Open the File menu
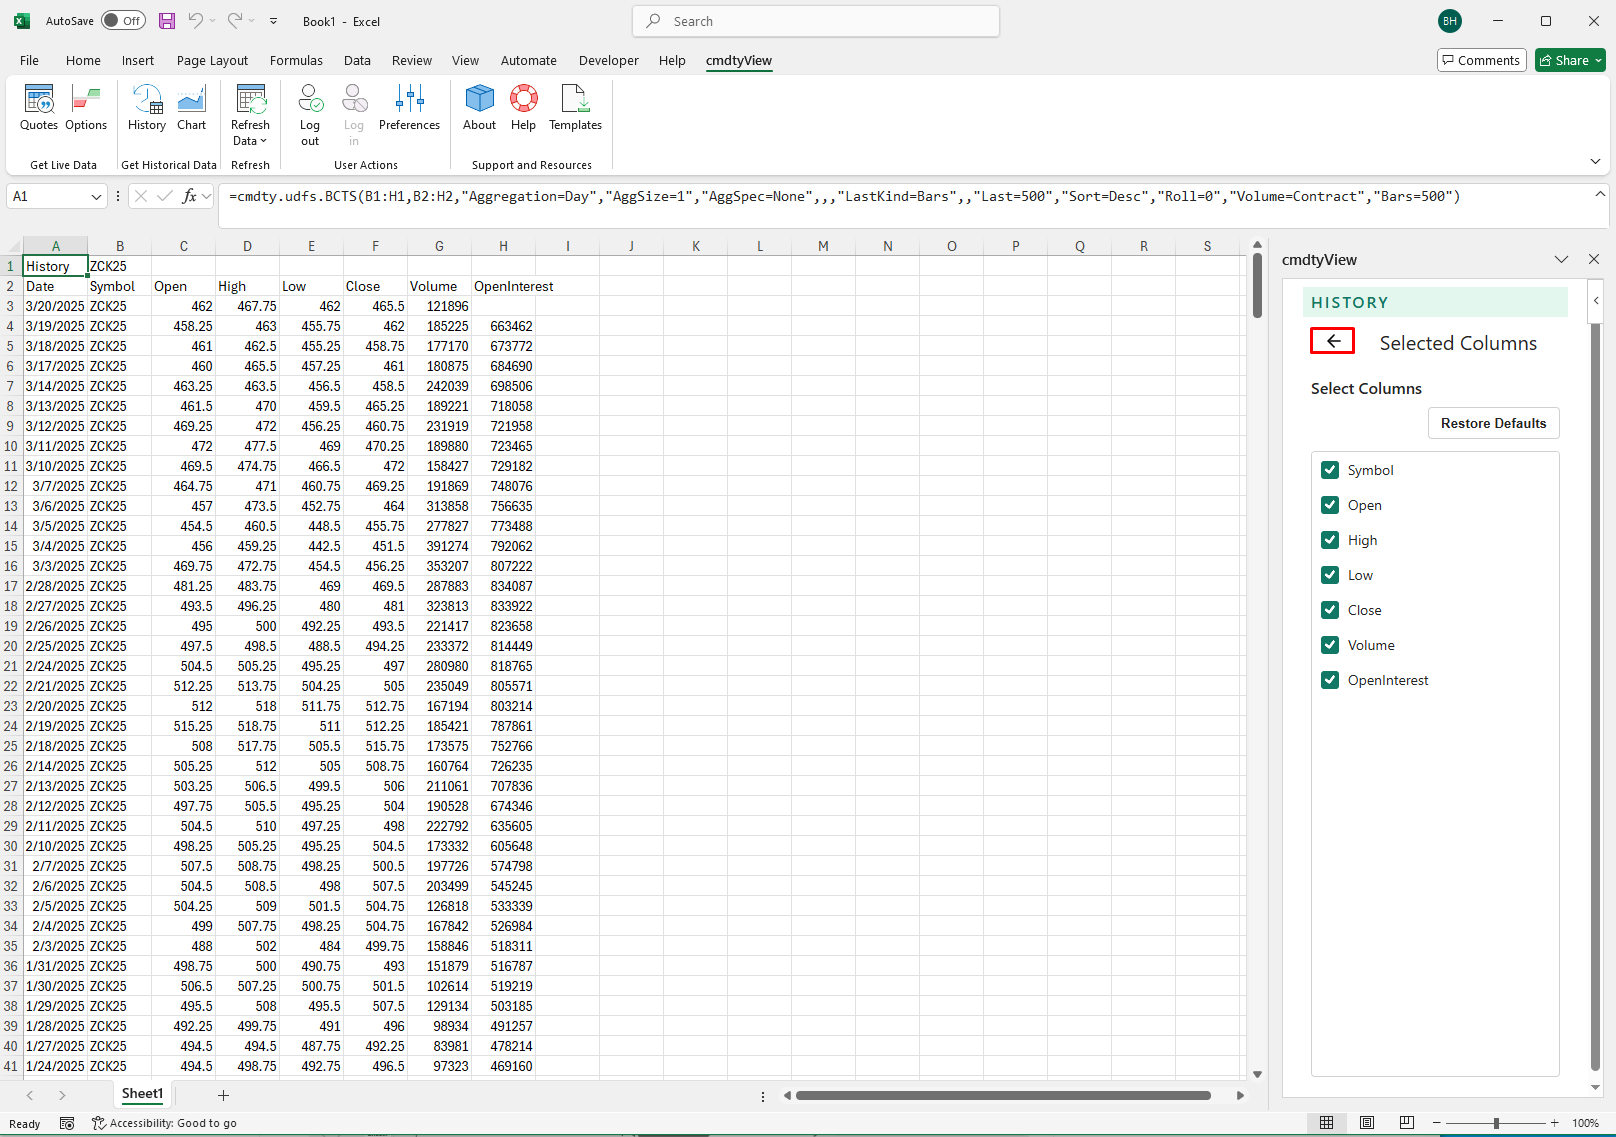Viewport: 1616px width, 1137px height. tap(29, 60)
